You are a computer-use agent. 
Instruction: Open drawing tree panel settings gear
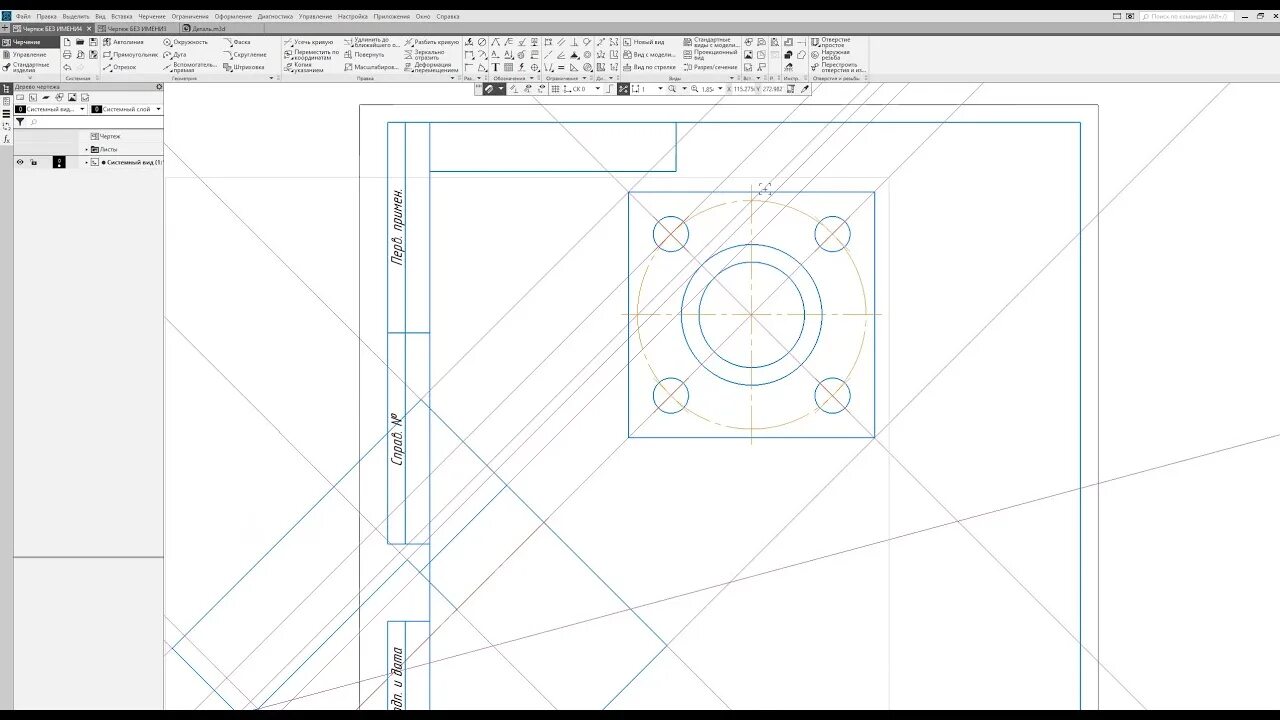(159, 87)
